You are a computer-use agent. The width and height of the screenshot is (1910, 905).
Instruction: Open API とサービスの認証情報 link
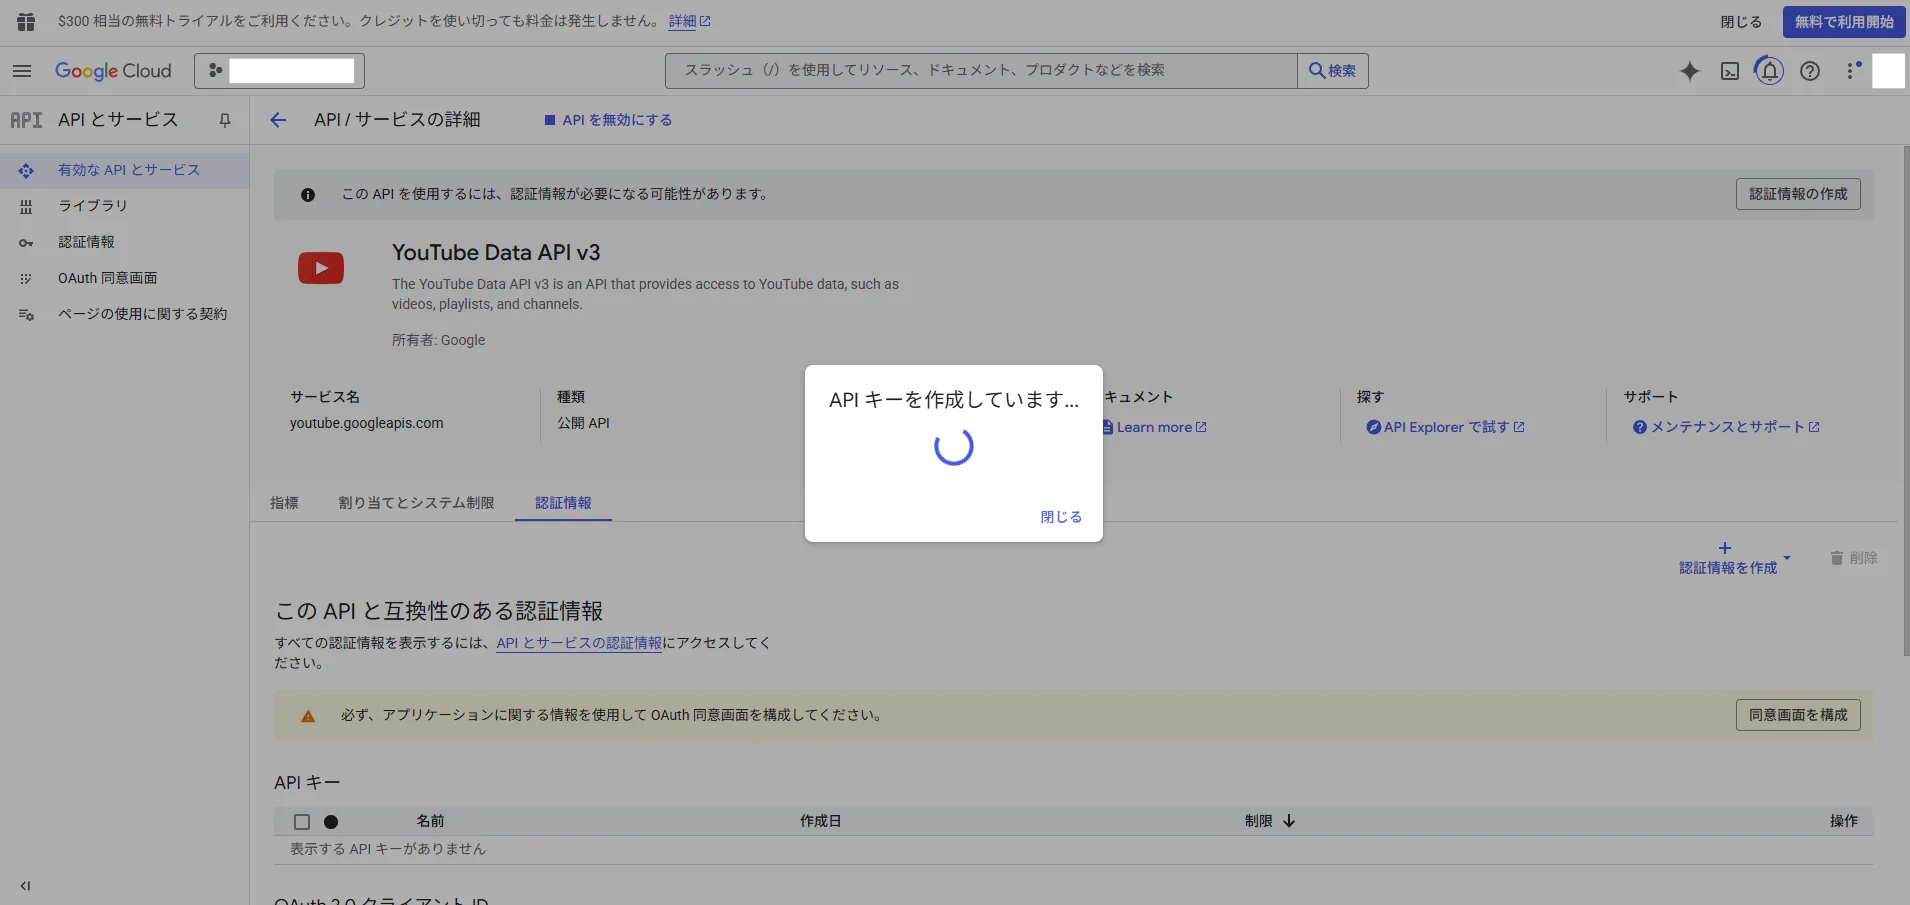[579, 643]
